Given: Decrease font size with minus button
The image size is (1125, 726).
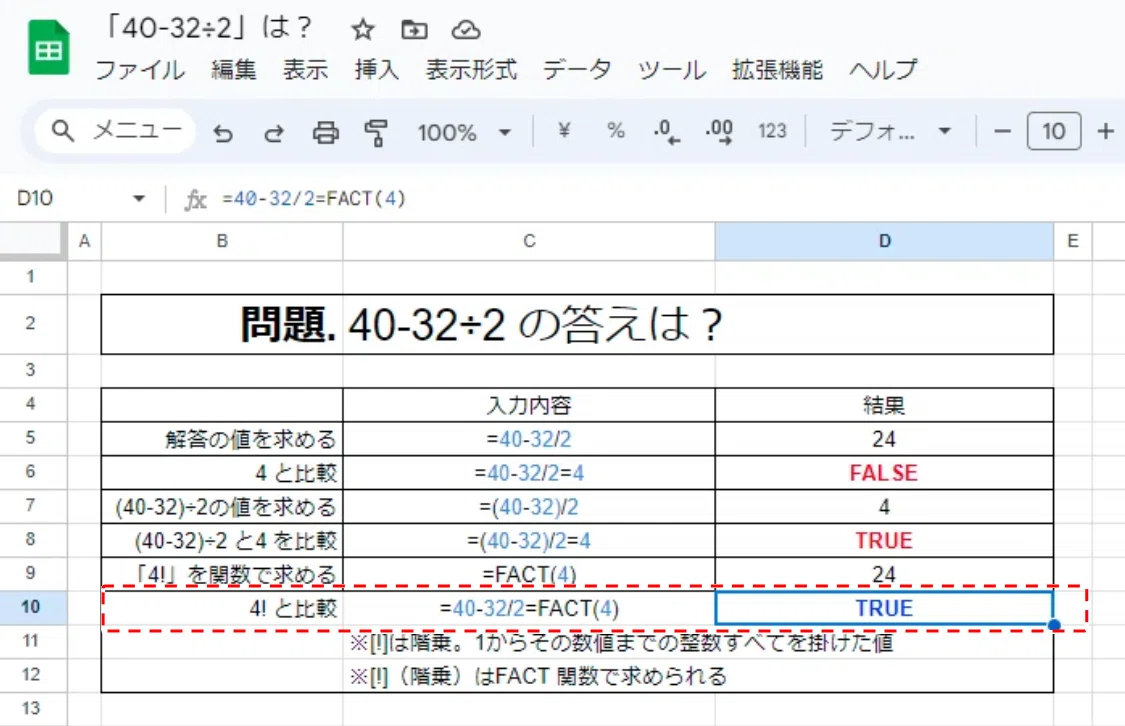Looking at the screenshot, I should [1002, 131].
